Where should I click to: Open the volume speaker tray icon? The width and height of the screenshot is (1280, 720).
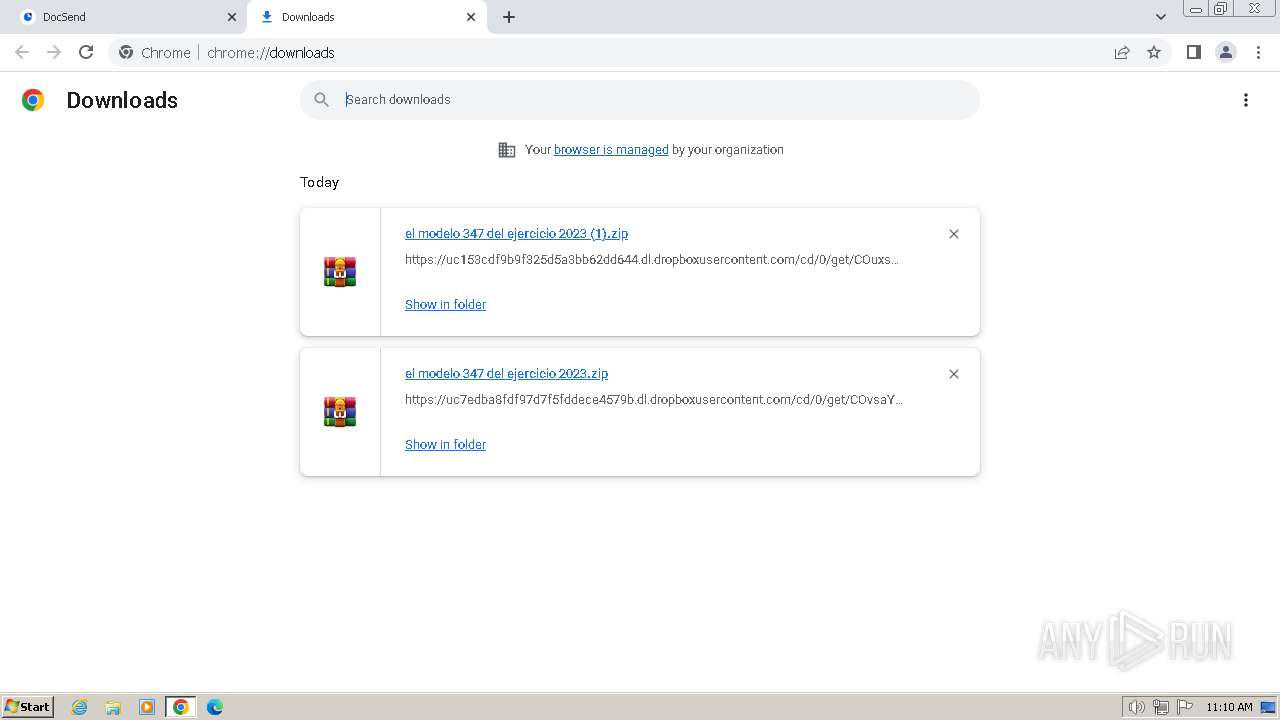[x=1136, y=707]
